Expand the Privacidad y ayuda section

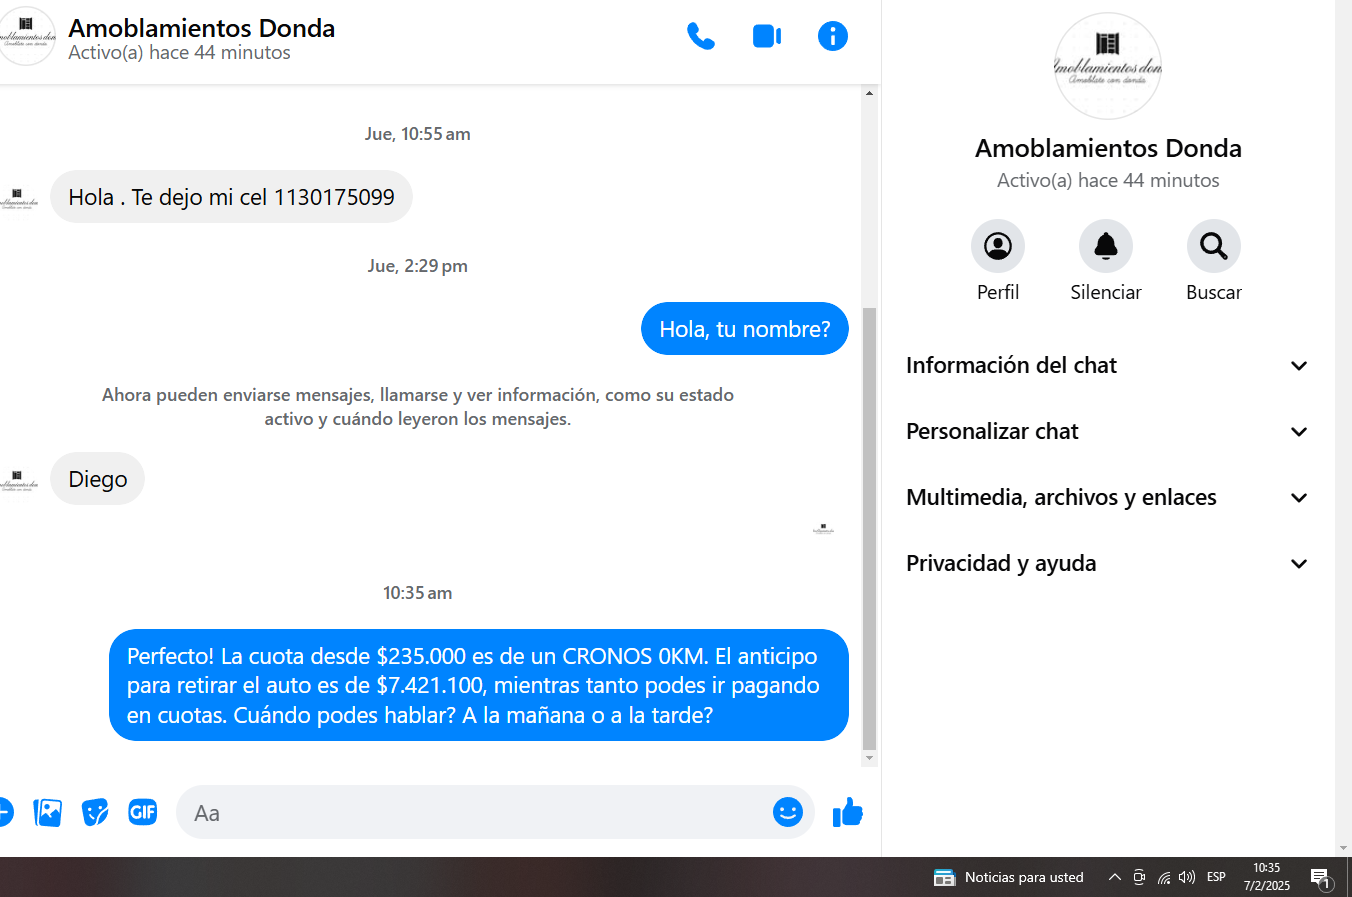(x=1108, y=564)
